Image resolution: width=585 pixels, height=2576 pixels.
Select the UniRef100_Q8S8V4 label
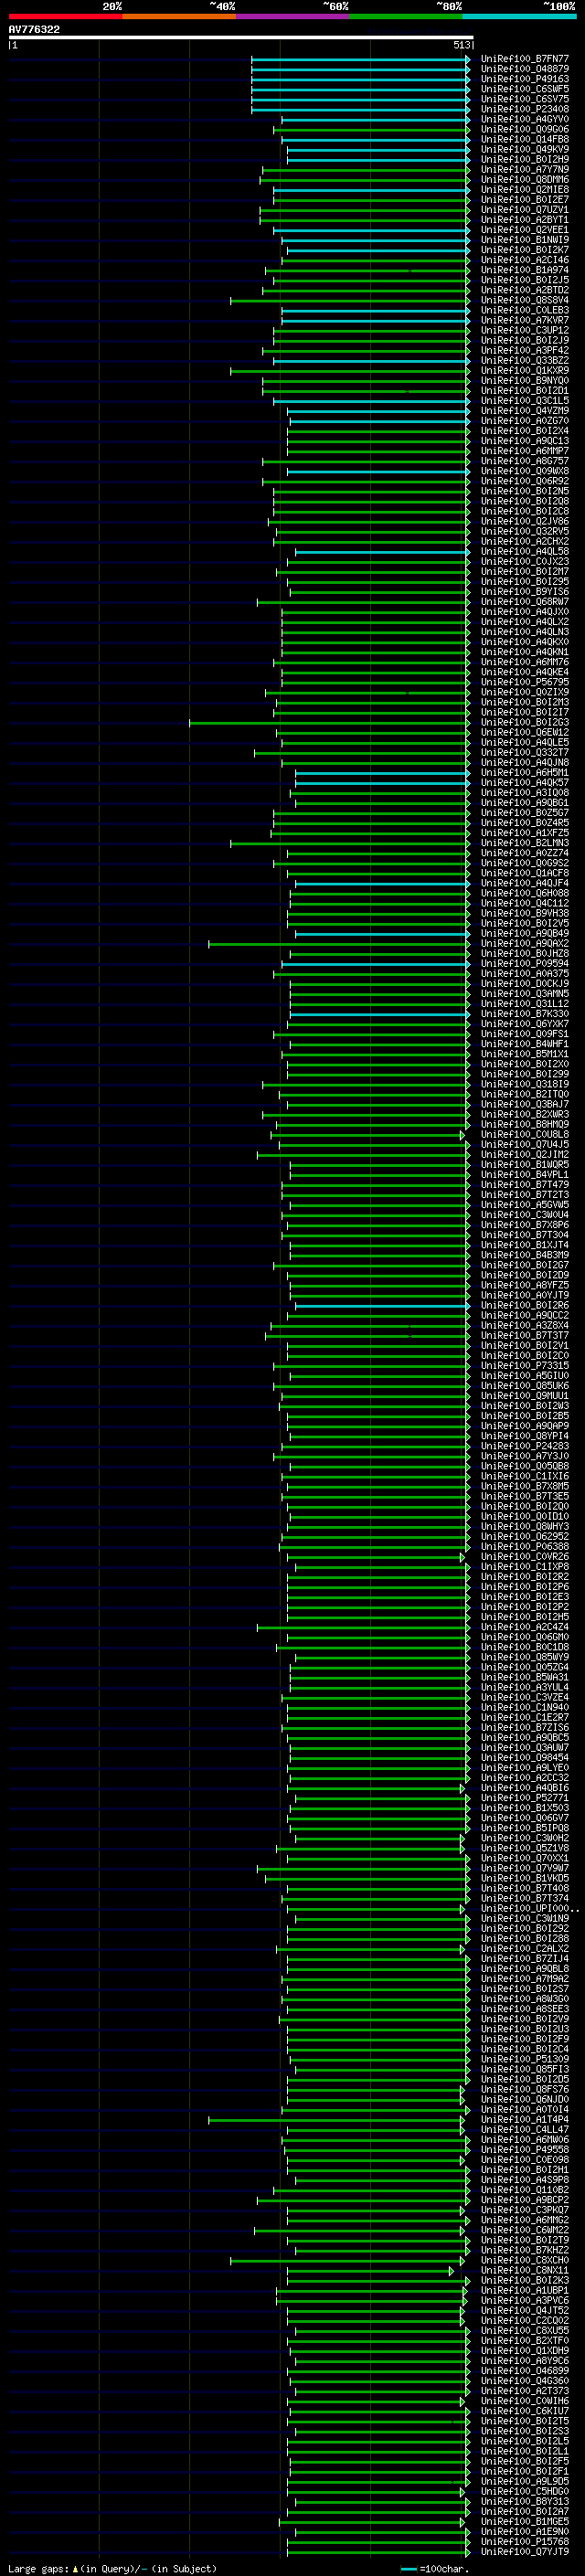[x=525, y=300]
